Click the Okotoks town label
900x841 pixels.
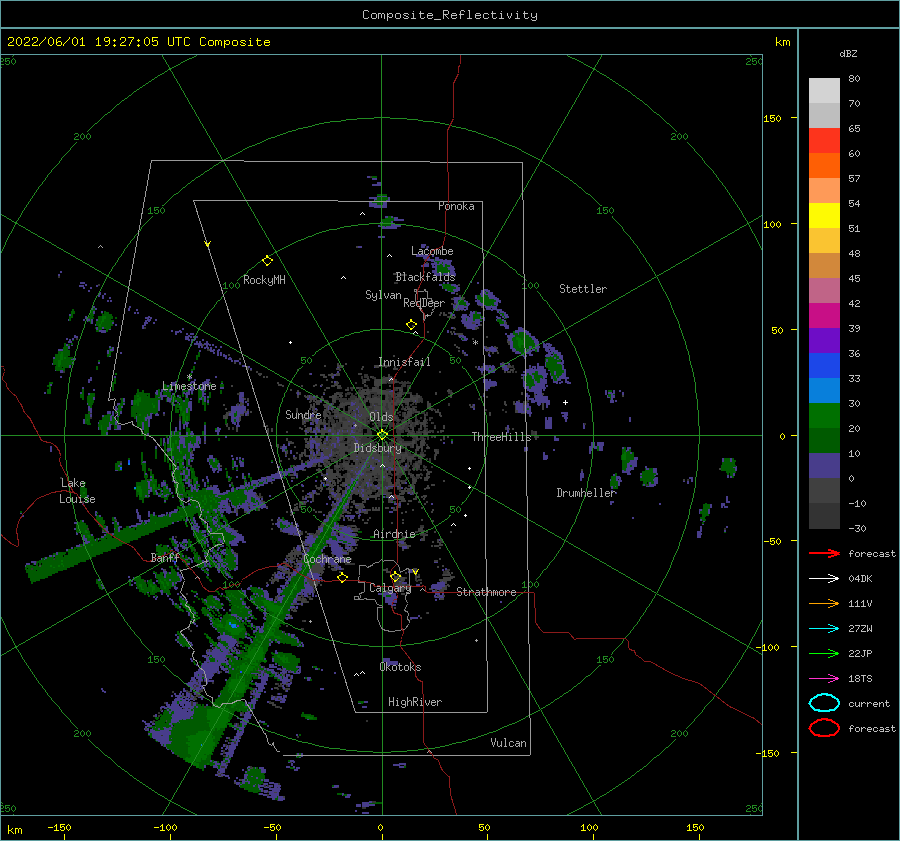tap(400, 667)
